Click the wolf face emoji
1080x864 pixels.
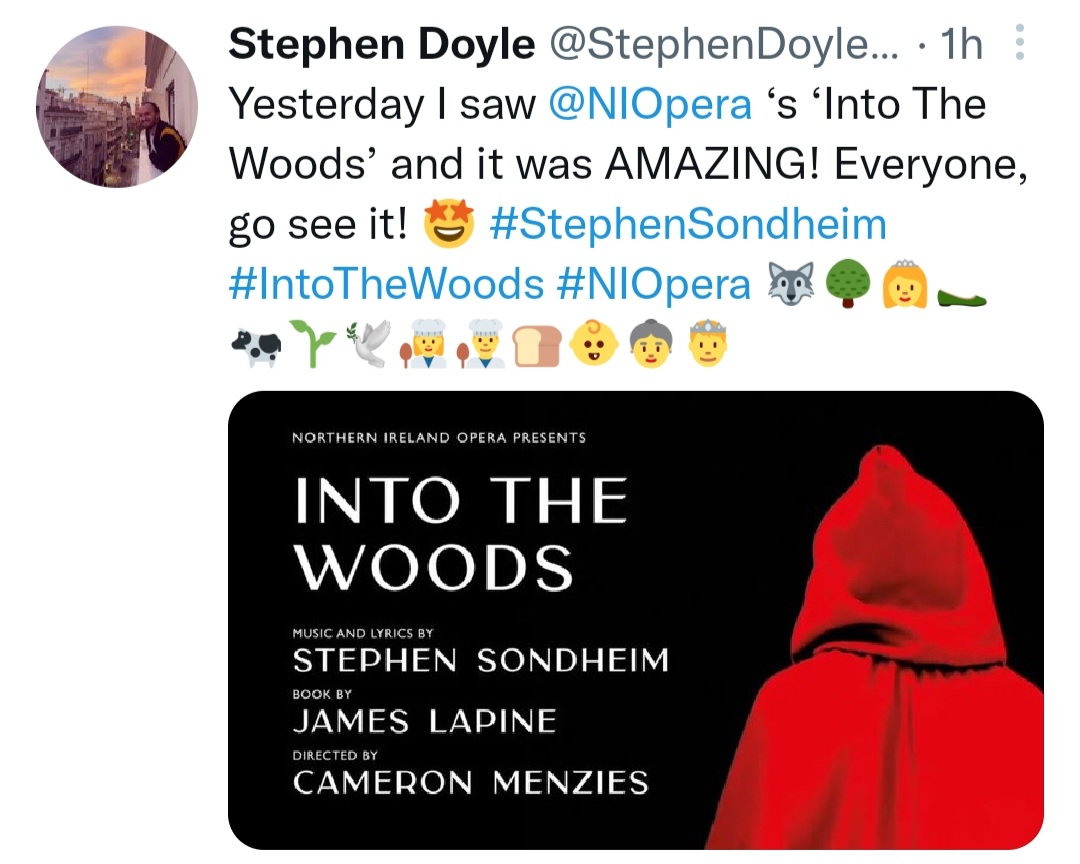[x=791, y=283]
